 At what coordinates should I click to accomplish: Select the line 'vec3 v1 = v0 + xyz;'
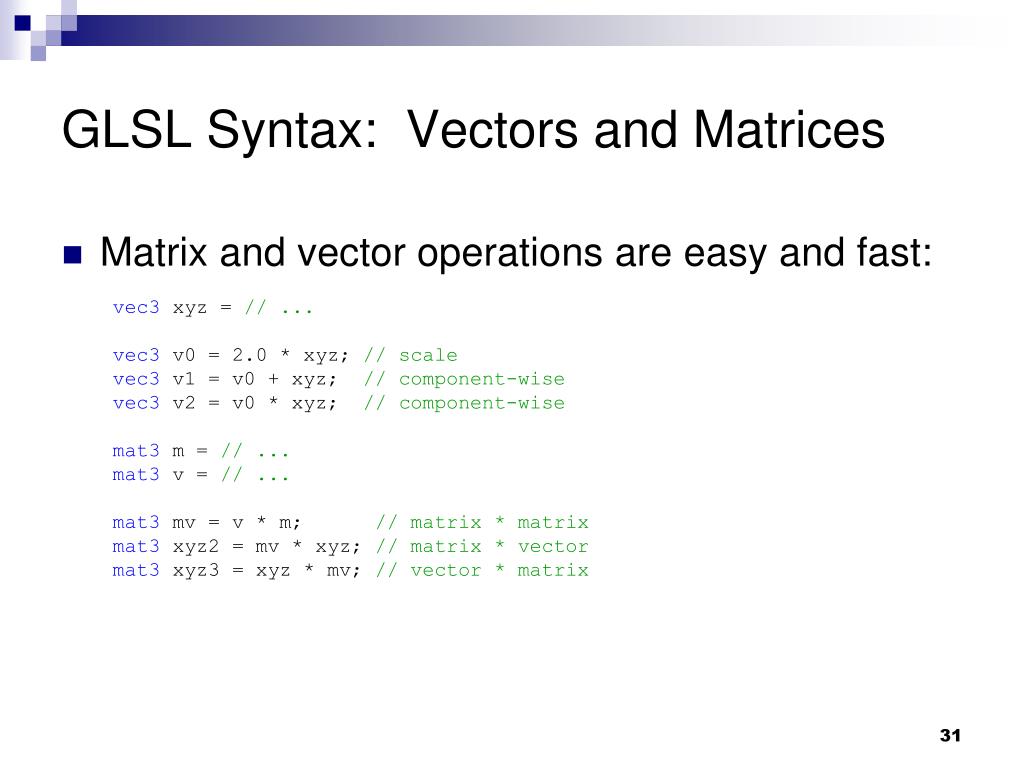pyautogui.click(x=225, y=379)
